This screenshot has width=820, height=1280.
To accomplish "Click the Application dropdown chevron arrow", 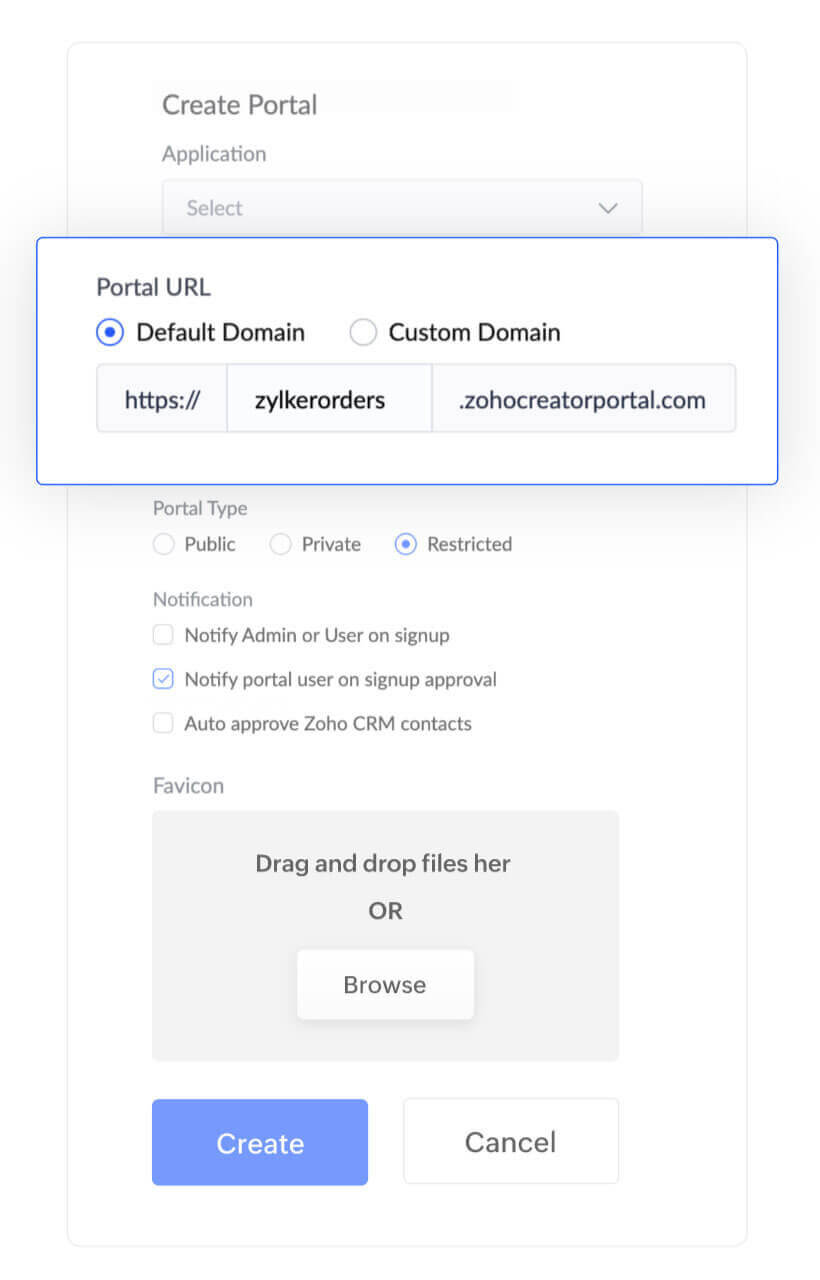I will (x=608, y=208).
